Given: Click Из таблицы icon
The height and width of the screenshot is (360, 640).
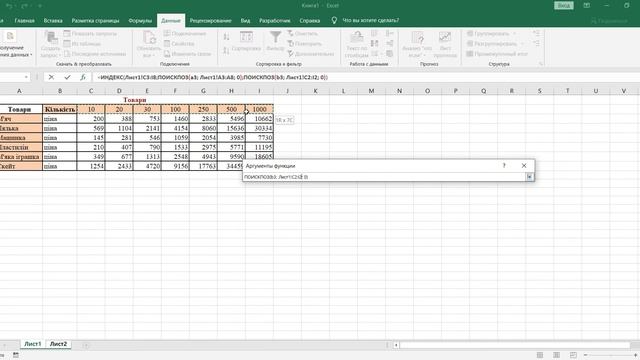Looking at the screenshot, I should click(67, 44).
